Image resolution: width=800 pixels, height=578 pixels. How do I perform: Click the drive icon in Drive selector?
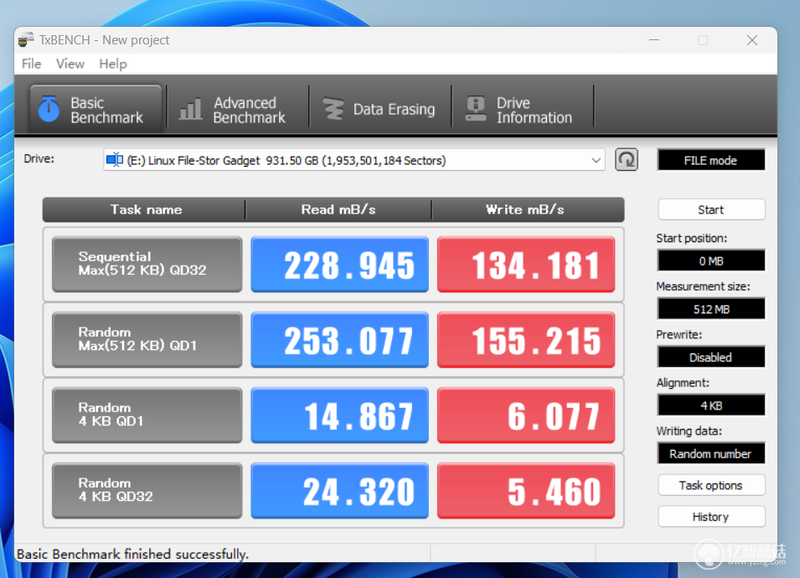pyautogui.click(x=114, y=160)
